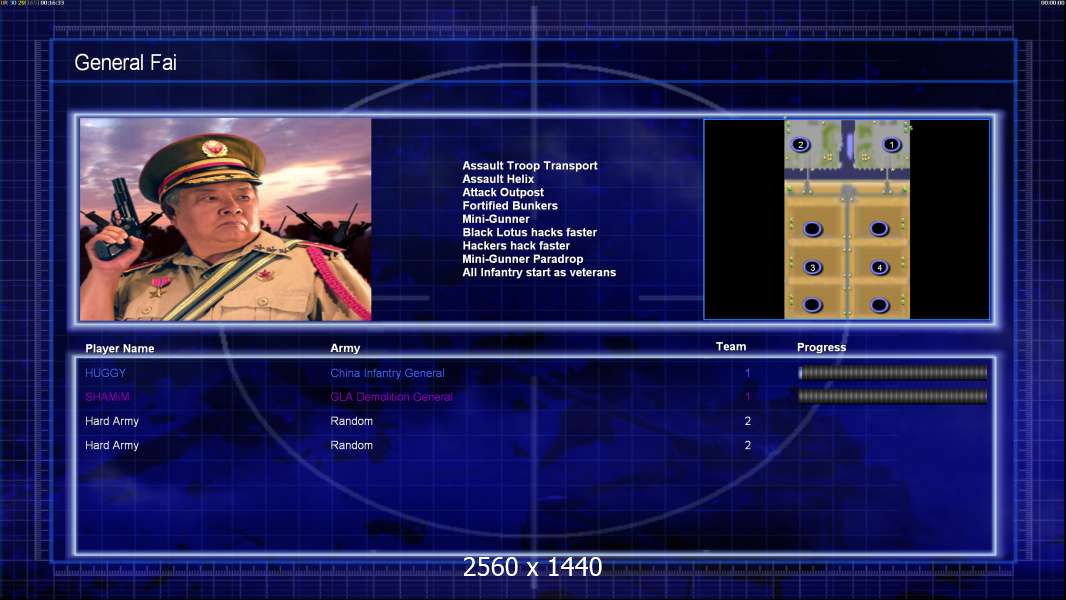The width and height of the screenshot is (1066, 600).
Task: Click start position 1 on the minimap
Action: click(x=891, y=145)
